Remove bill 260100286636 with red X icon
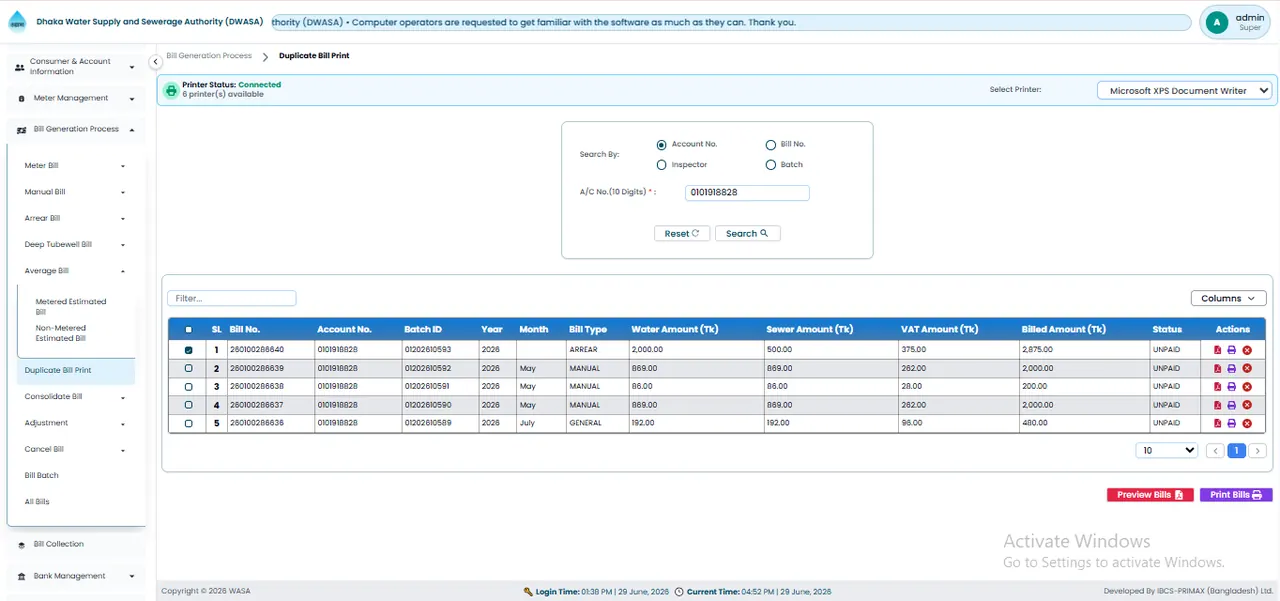The image size is (1280, 601). click(1247, 423)
